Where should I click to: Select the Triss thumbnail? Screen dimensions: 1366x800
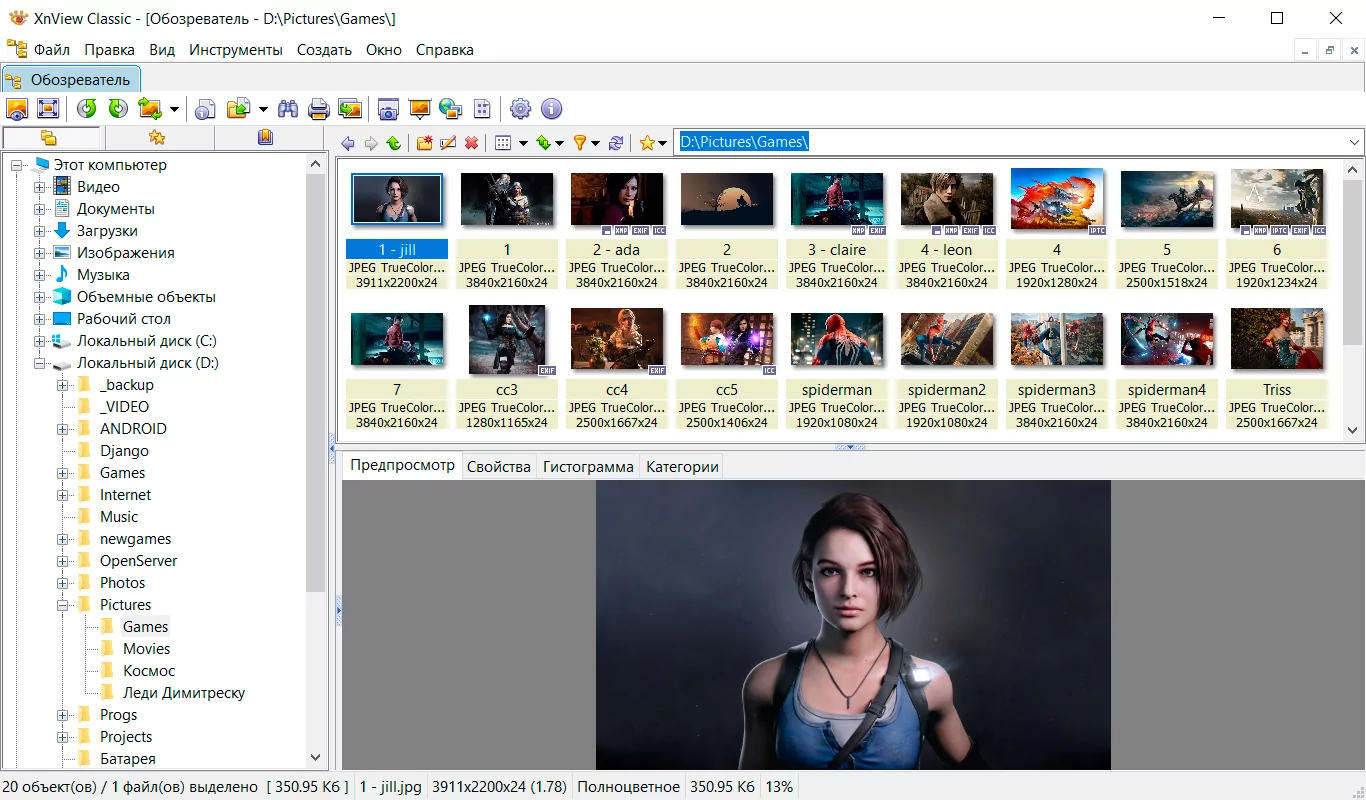tap(1277, 368)
